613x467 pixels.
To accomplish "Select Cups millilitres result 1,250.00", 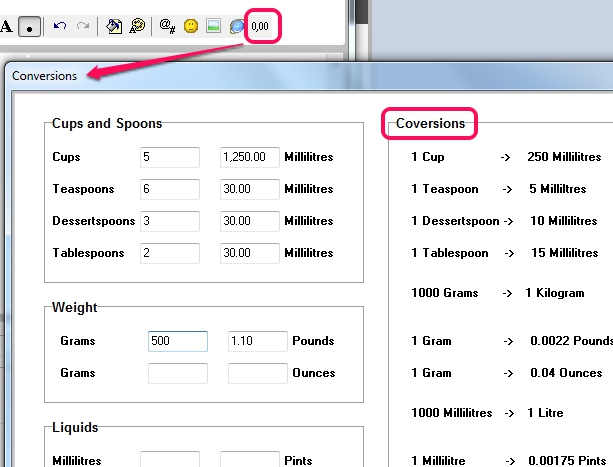I will [250, 157].
